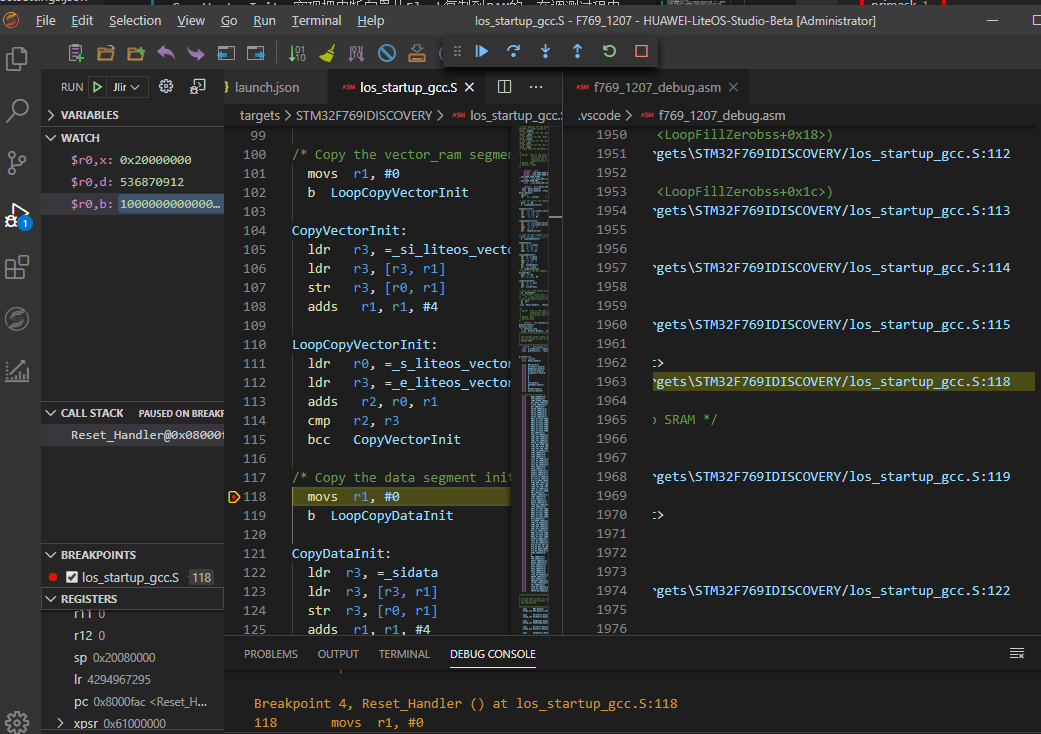Screen dimensions: 1041x734
Task: Split the editor to the right
Action: point(504,87)
